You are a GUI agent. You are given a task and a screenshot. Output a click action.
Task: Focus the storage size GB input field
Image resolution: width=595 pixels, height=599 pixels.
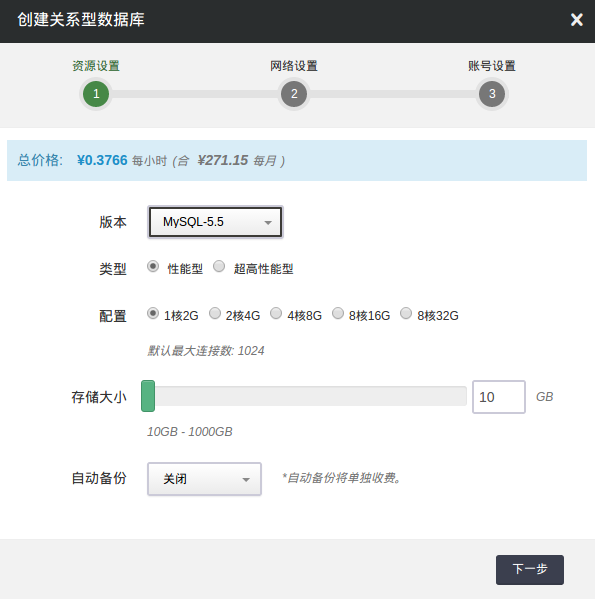499,397
